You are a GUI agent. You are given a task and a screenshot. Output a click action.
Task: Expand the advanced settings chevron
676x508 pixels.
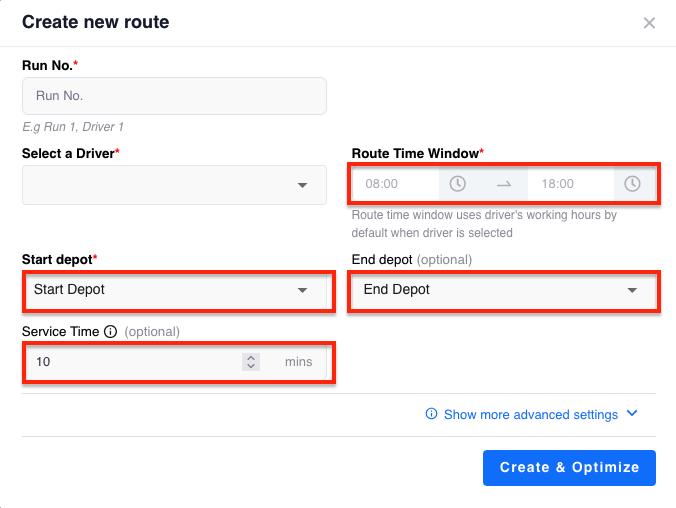pyautogui.click(x=632, y=414)
